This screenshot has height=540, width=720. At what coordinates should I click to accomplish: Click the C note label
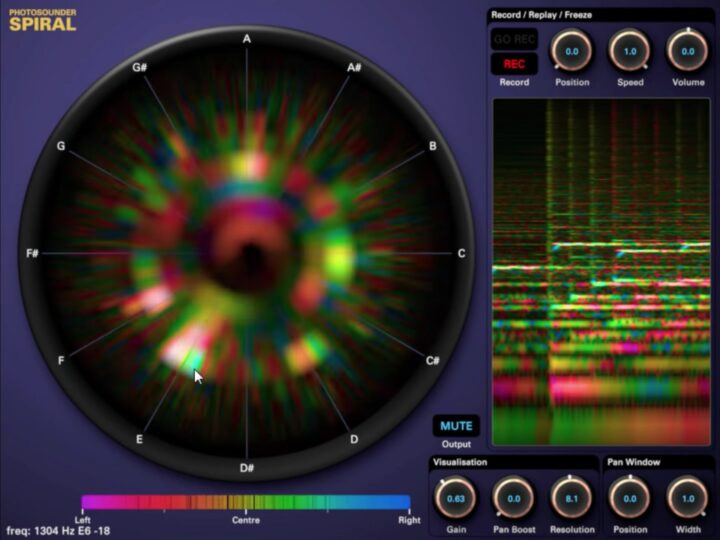(x=461, y=254)
